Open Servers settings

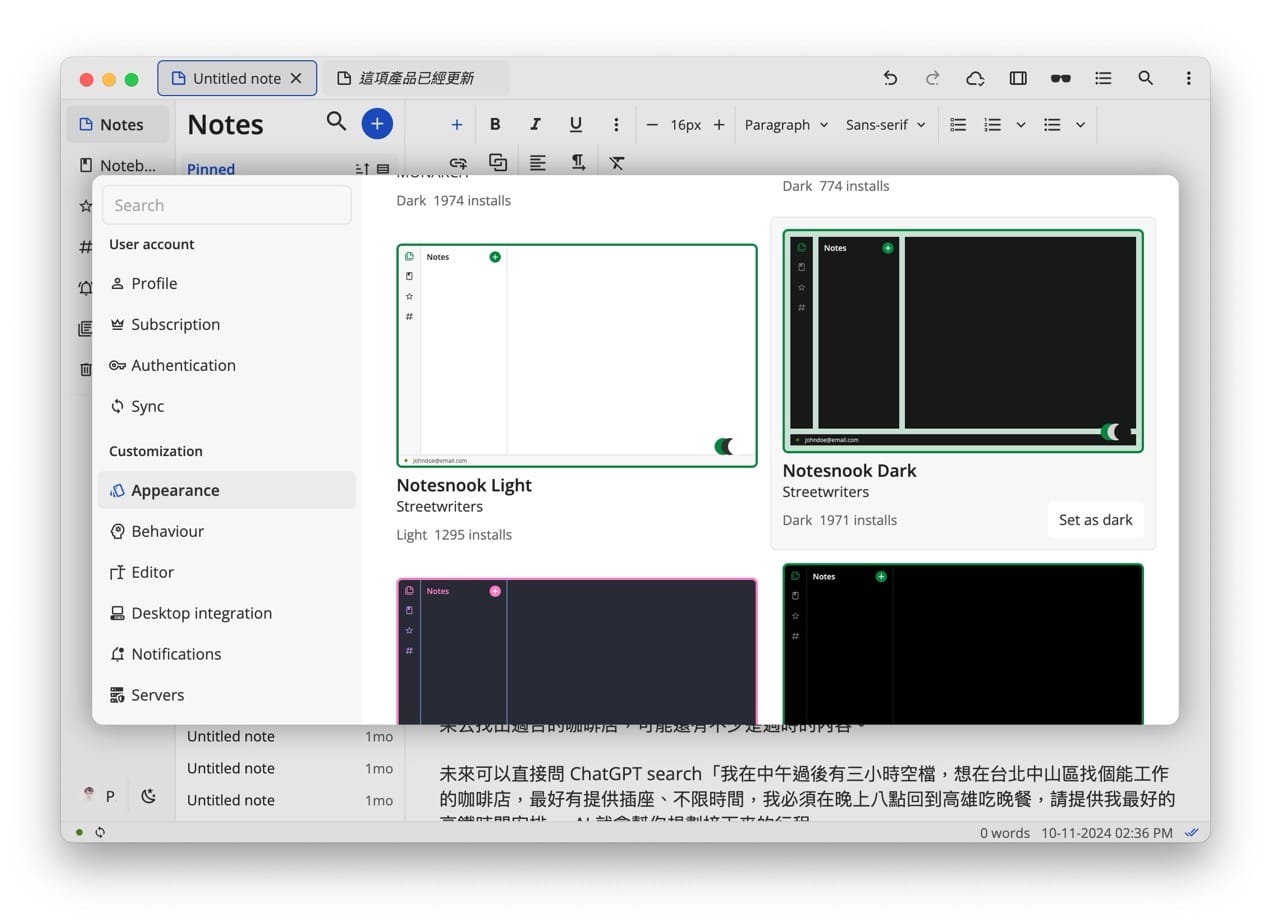point(227,695)
